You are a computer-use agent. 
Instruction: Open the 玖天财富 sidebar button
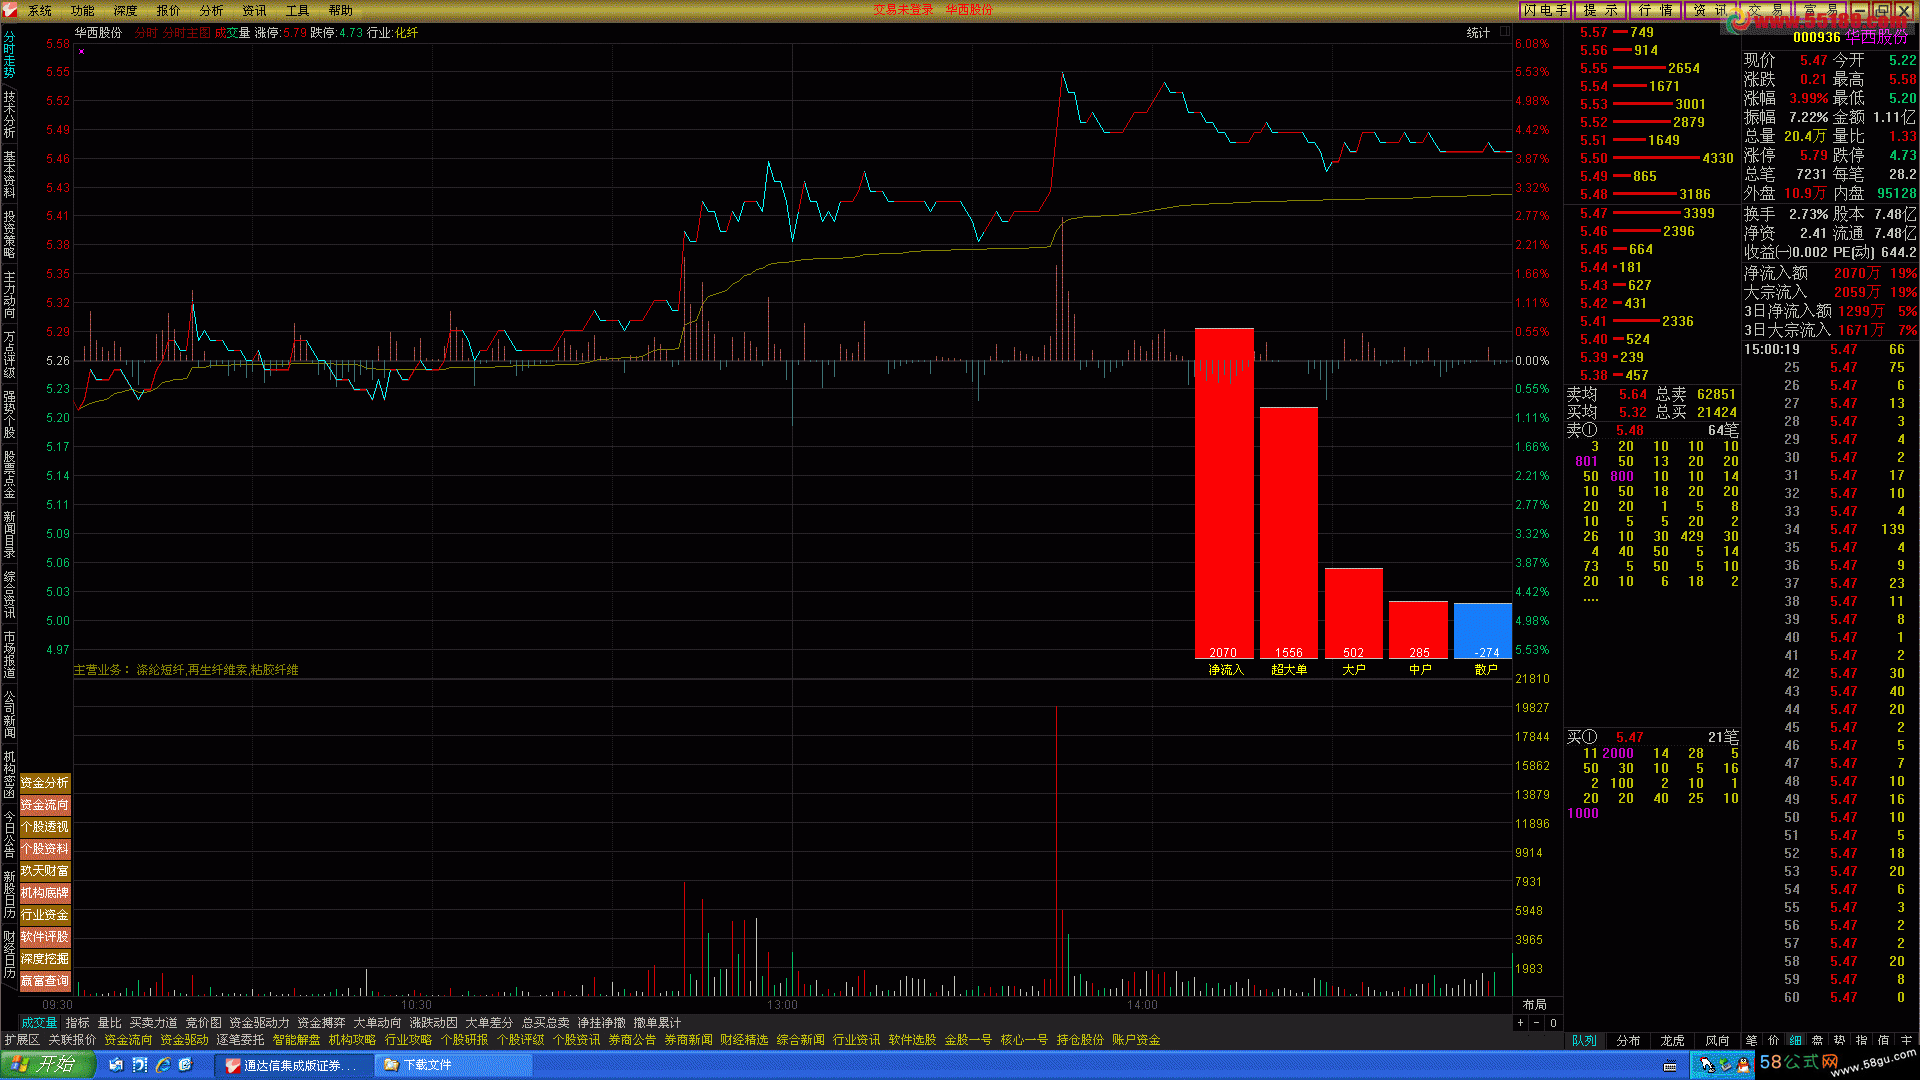(x=45, y=871)
